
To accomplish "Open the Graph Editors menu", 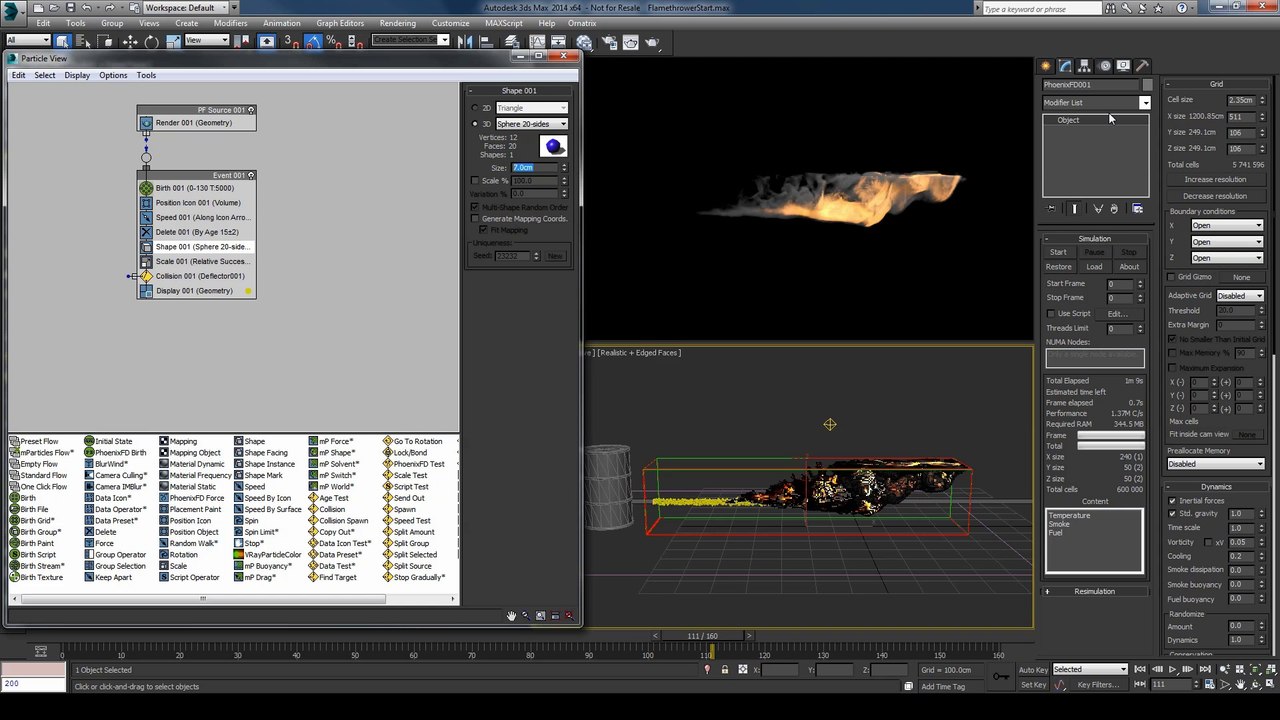I will point(340,23).
